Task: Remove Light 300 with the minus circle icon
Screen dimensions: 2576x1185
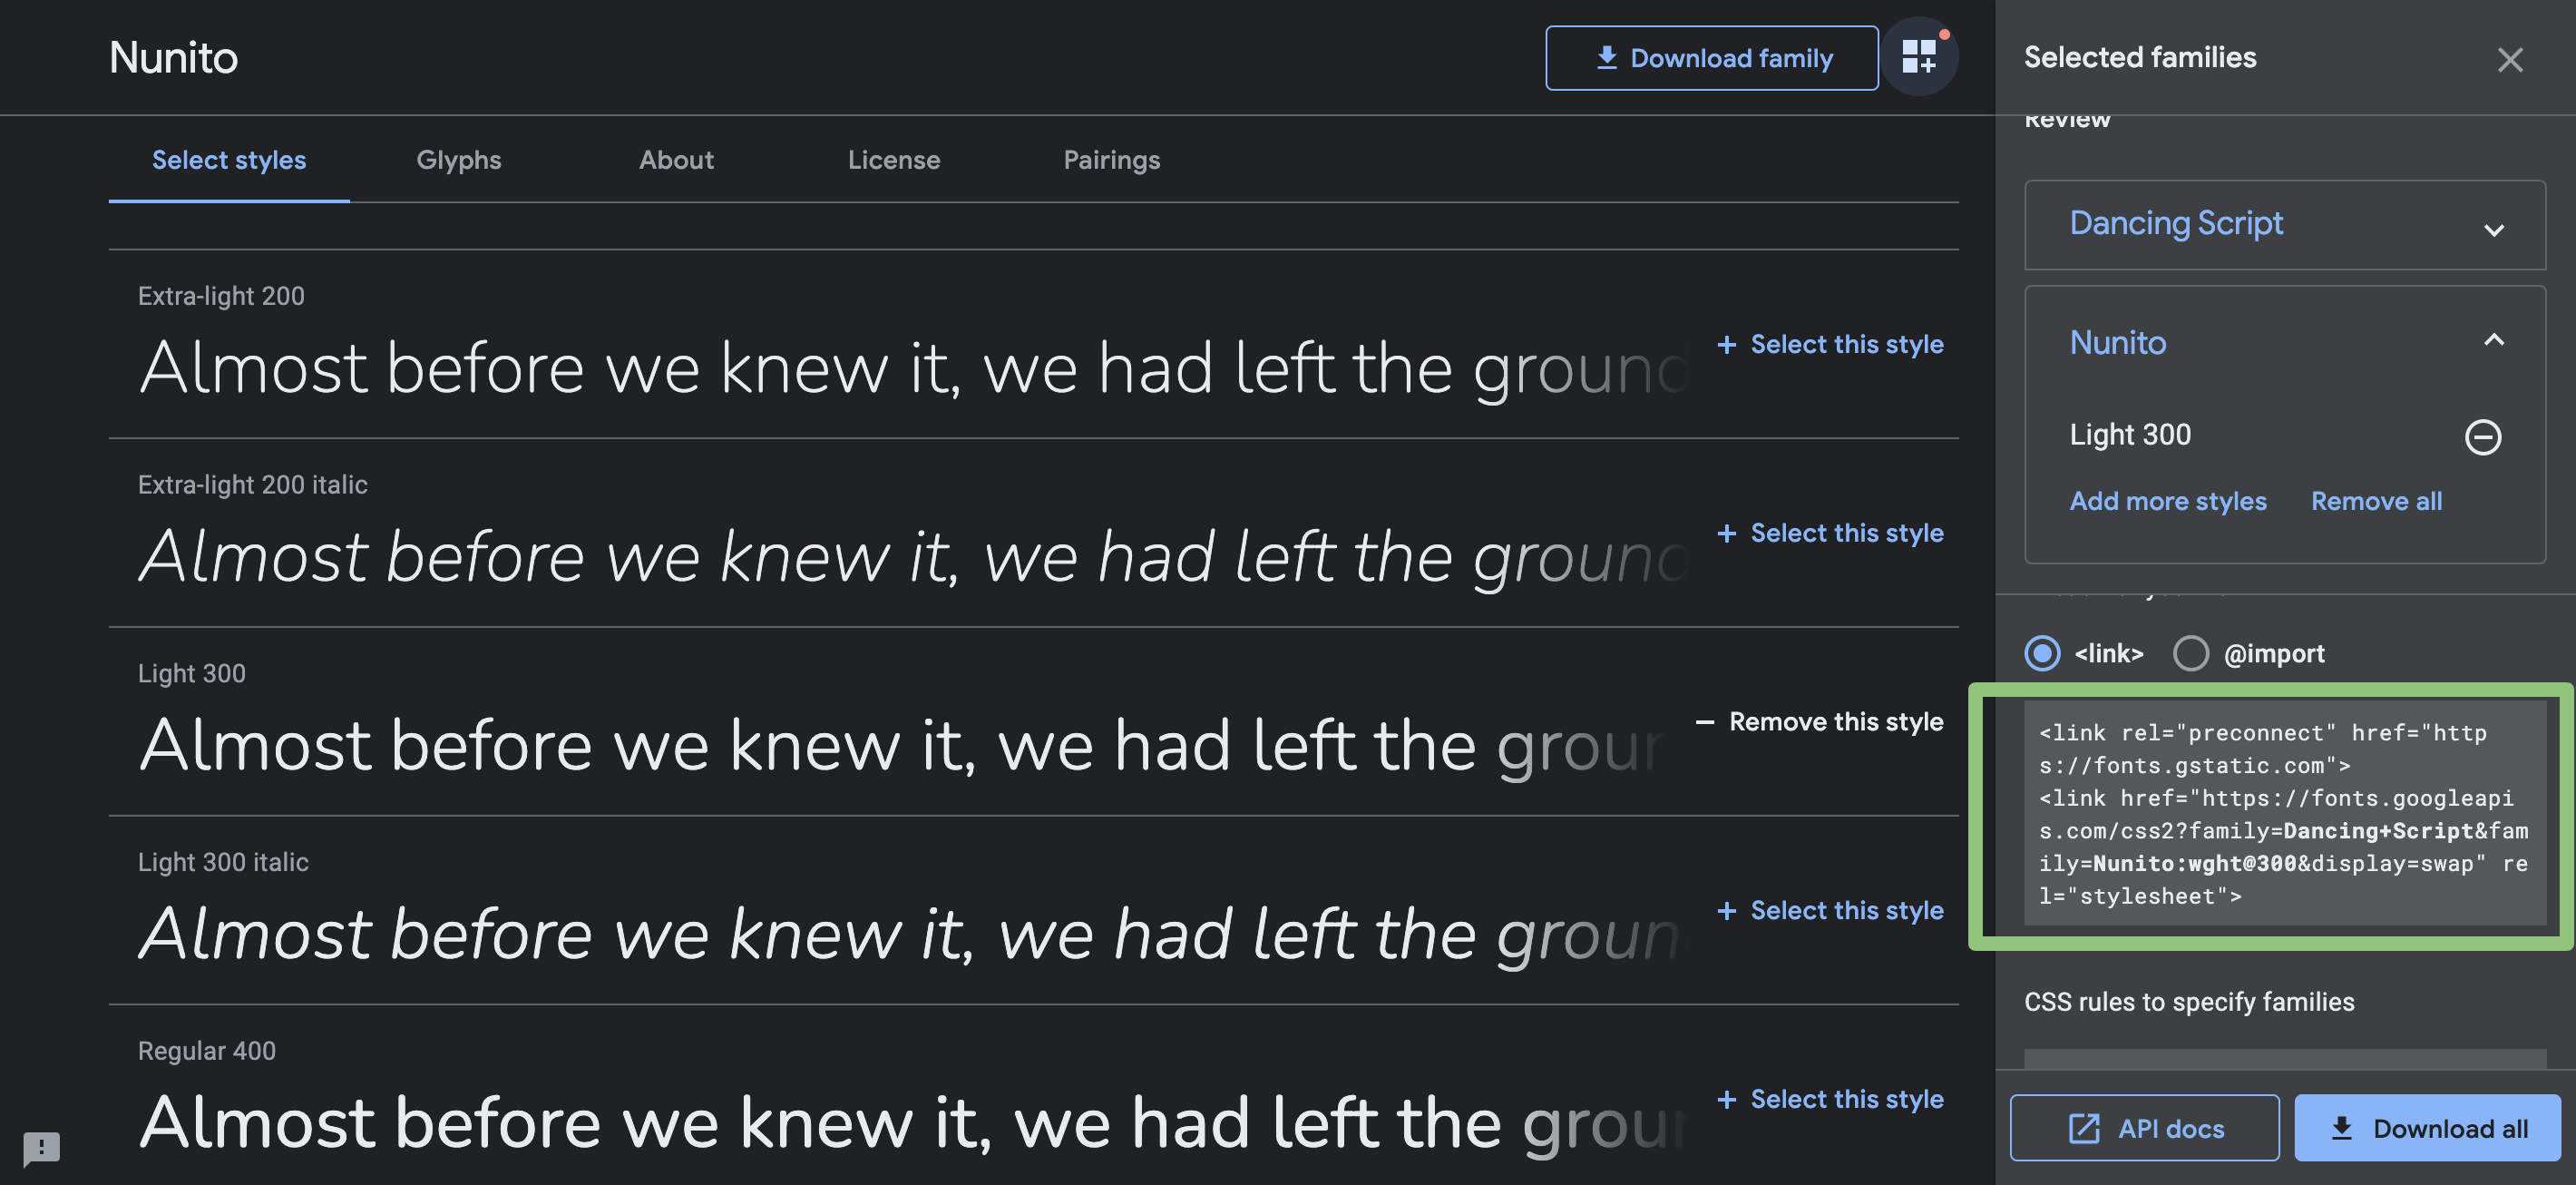Action: 2482,437
